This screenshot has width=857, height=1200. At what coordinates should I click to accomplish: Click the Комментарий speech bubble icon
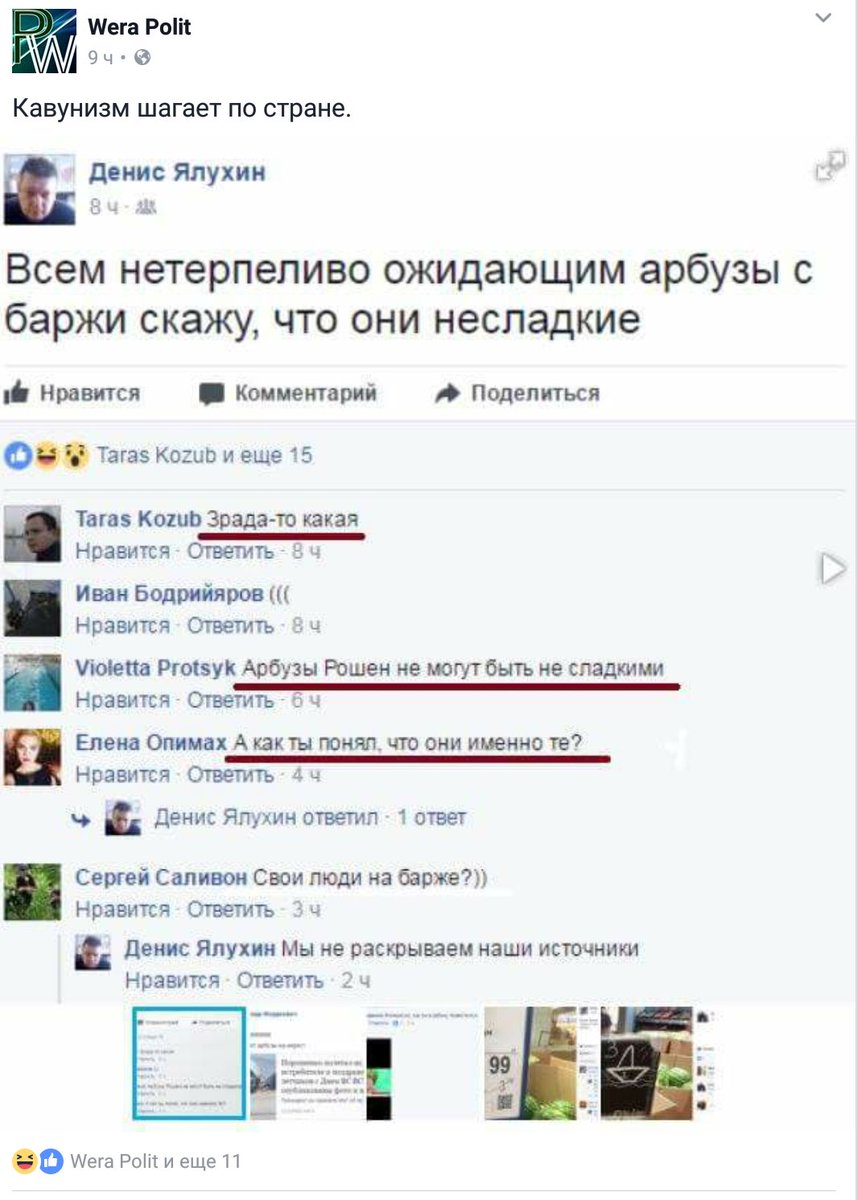tap(211, 394)
